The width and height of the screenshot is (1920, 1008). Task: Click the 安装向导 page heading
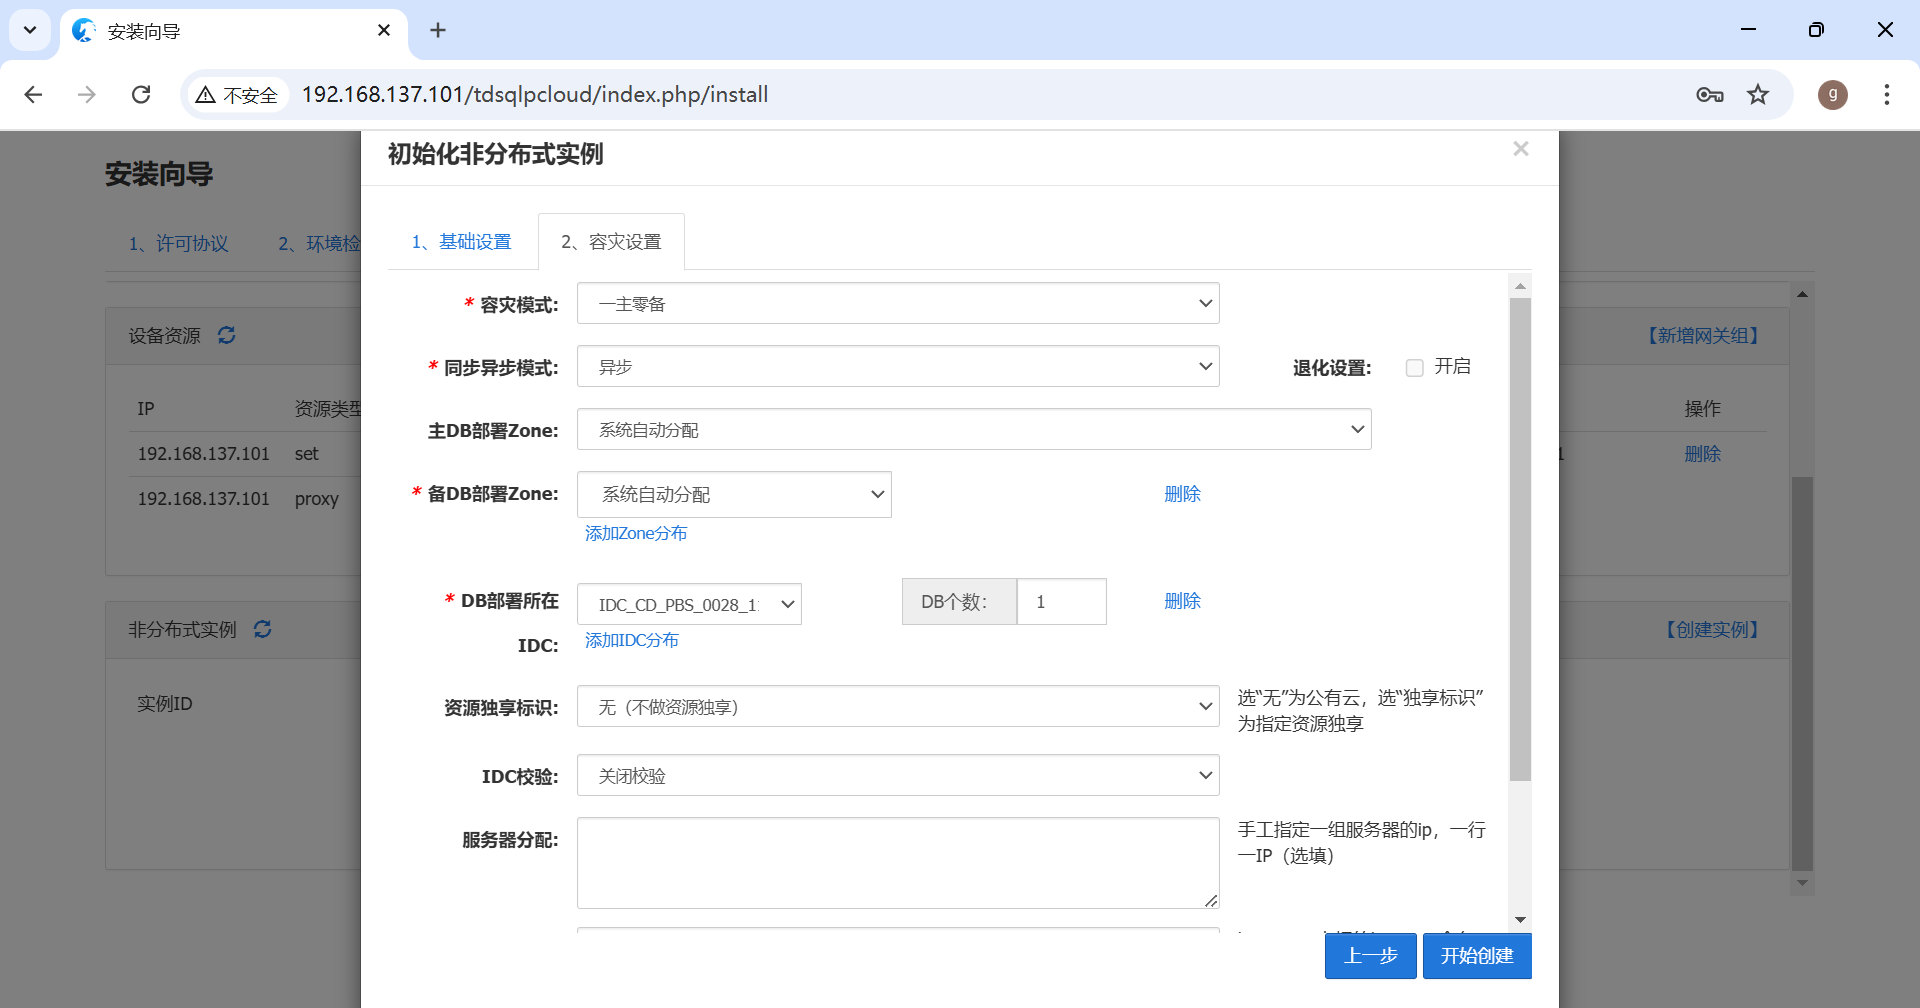[x=159, y=174]
